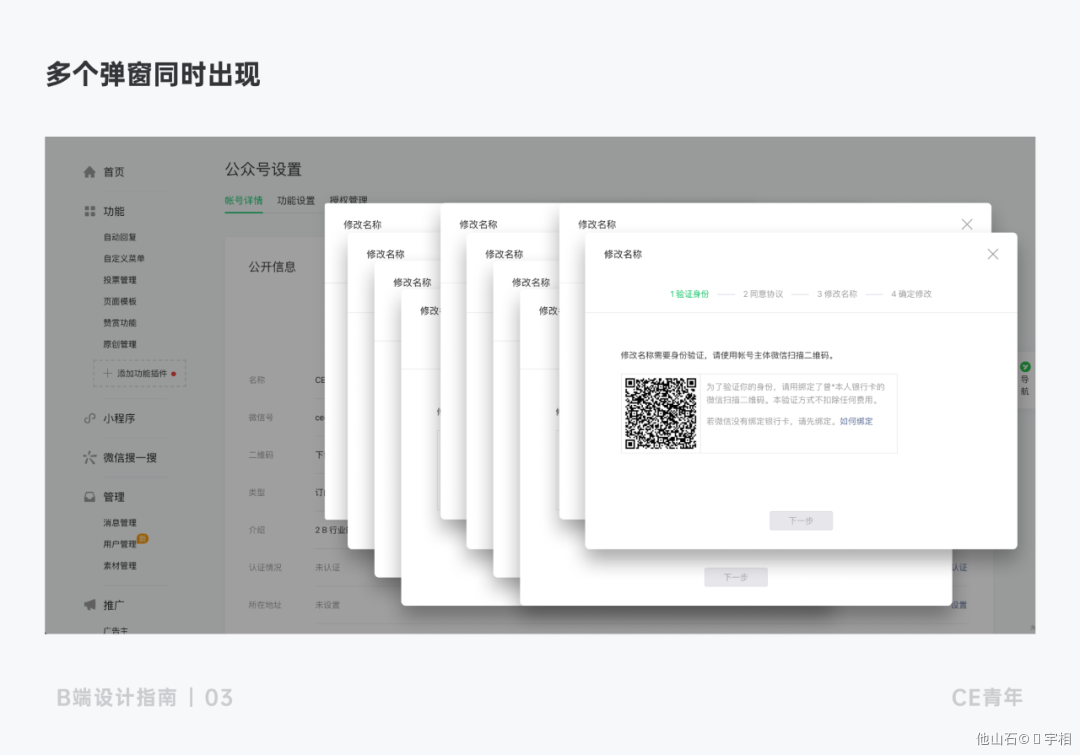Click the 小程序 link icon in sidebar
1080x755 pixels.
pos(90,418)
